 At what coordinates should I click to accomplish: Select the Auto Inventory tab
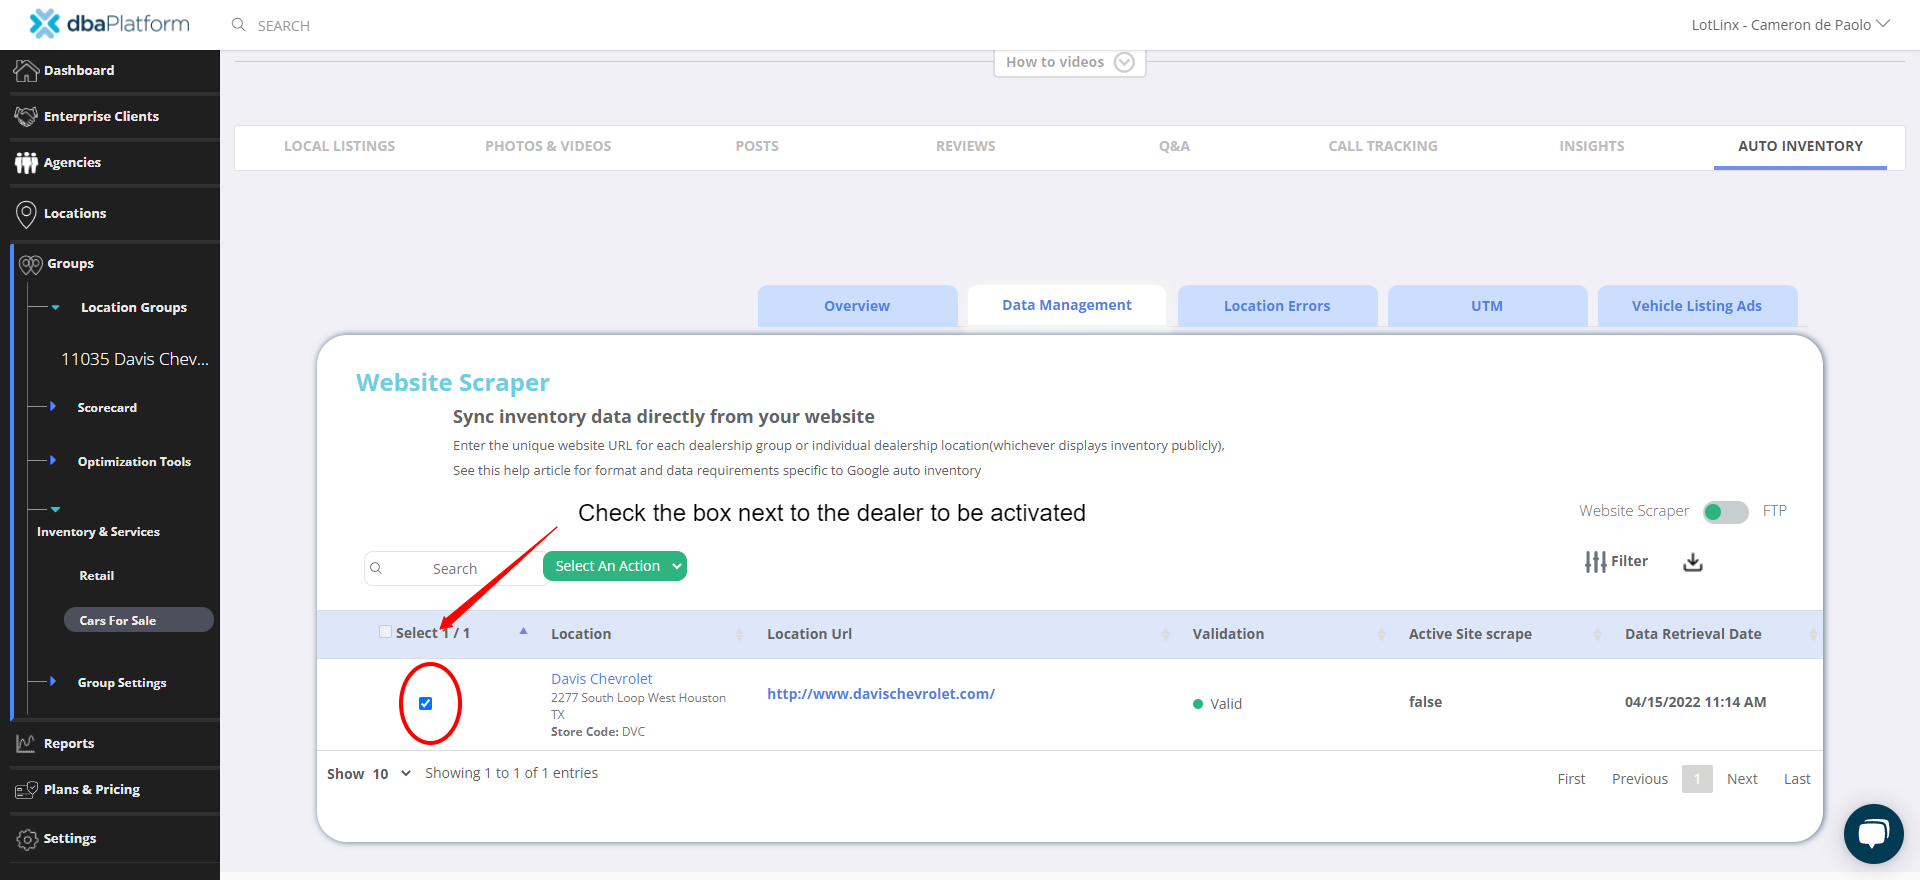pyautogui.click(x=1800, y=146)
